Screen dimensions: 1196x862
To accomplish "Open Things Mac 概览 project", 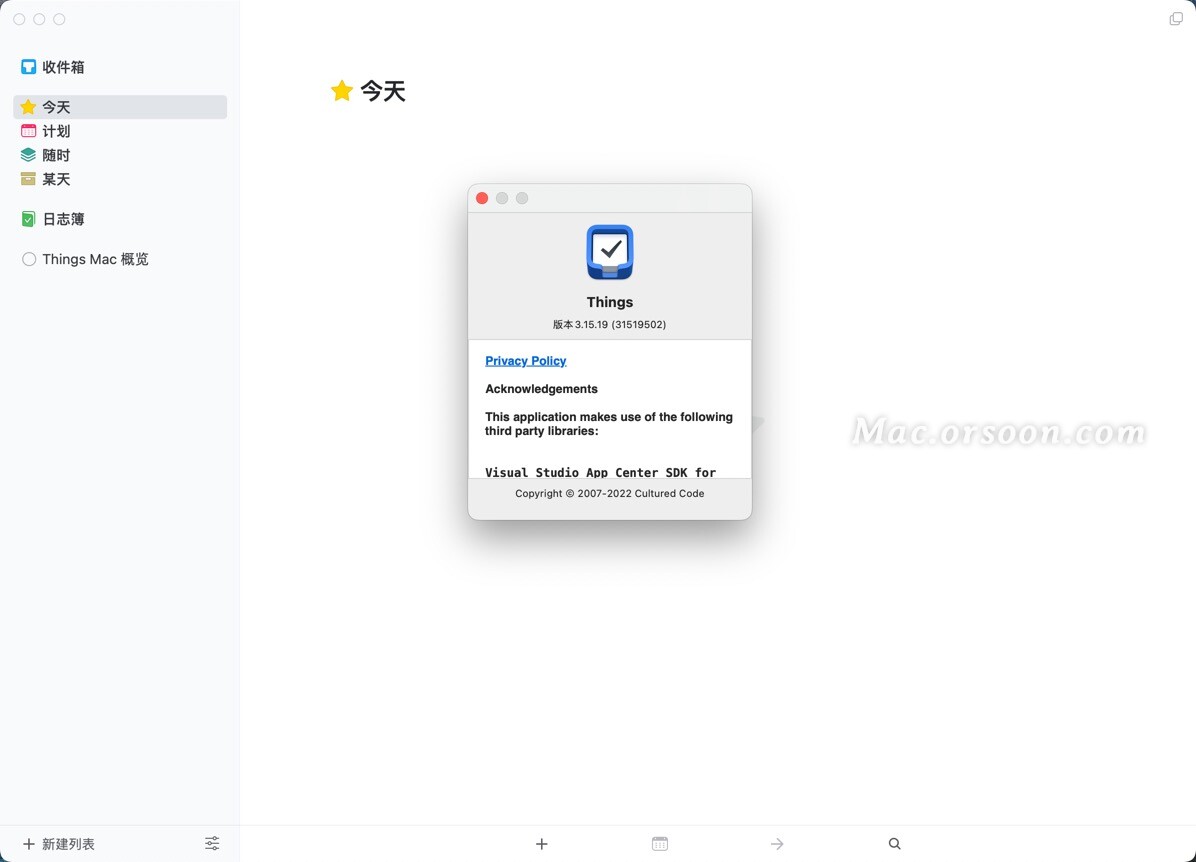I will point(120,259).
